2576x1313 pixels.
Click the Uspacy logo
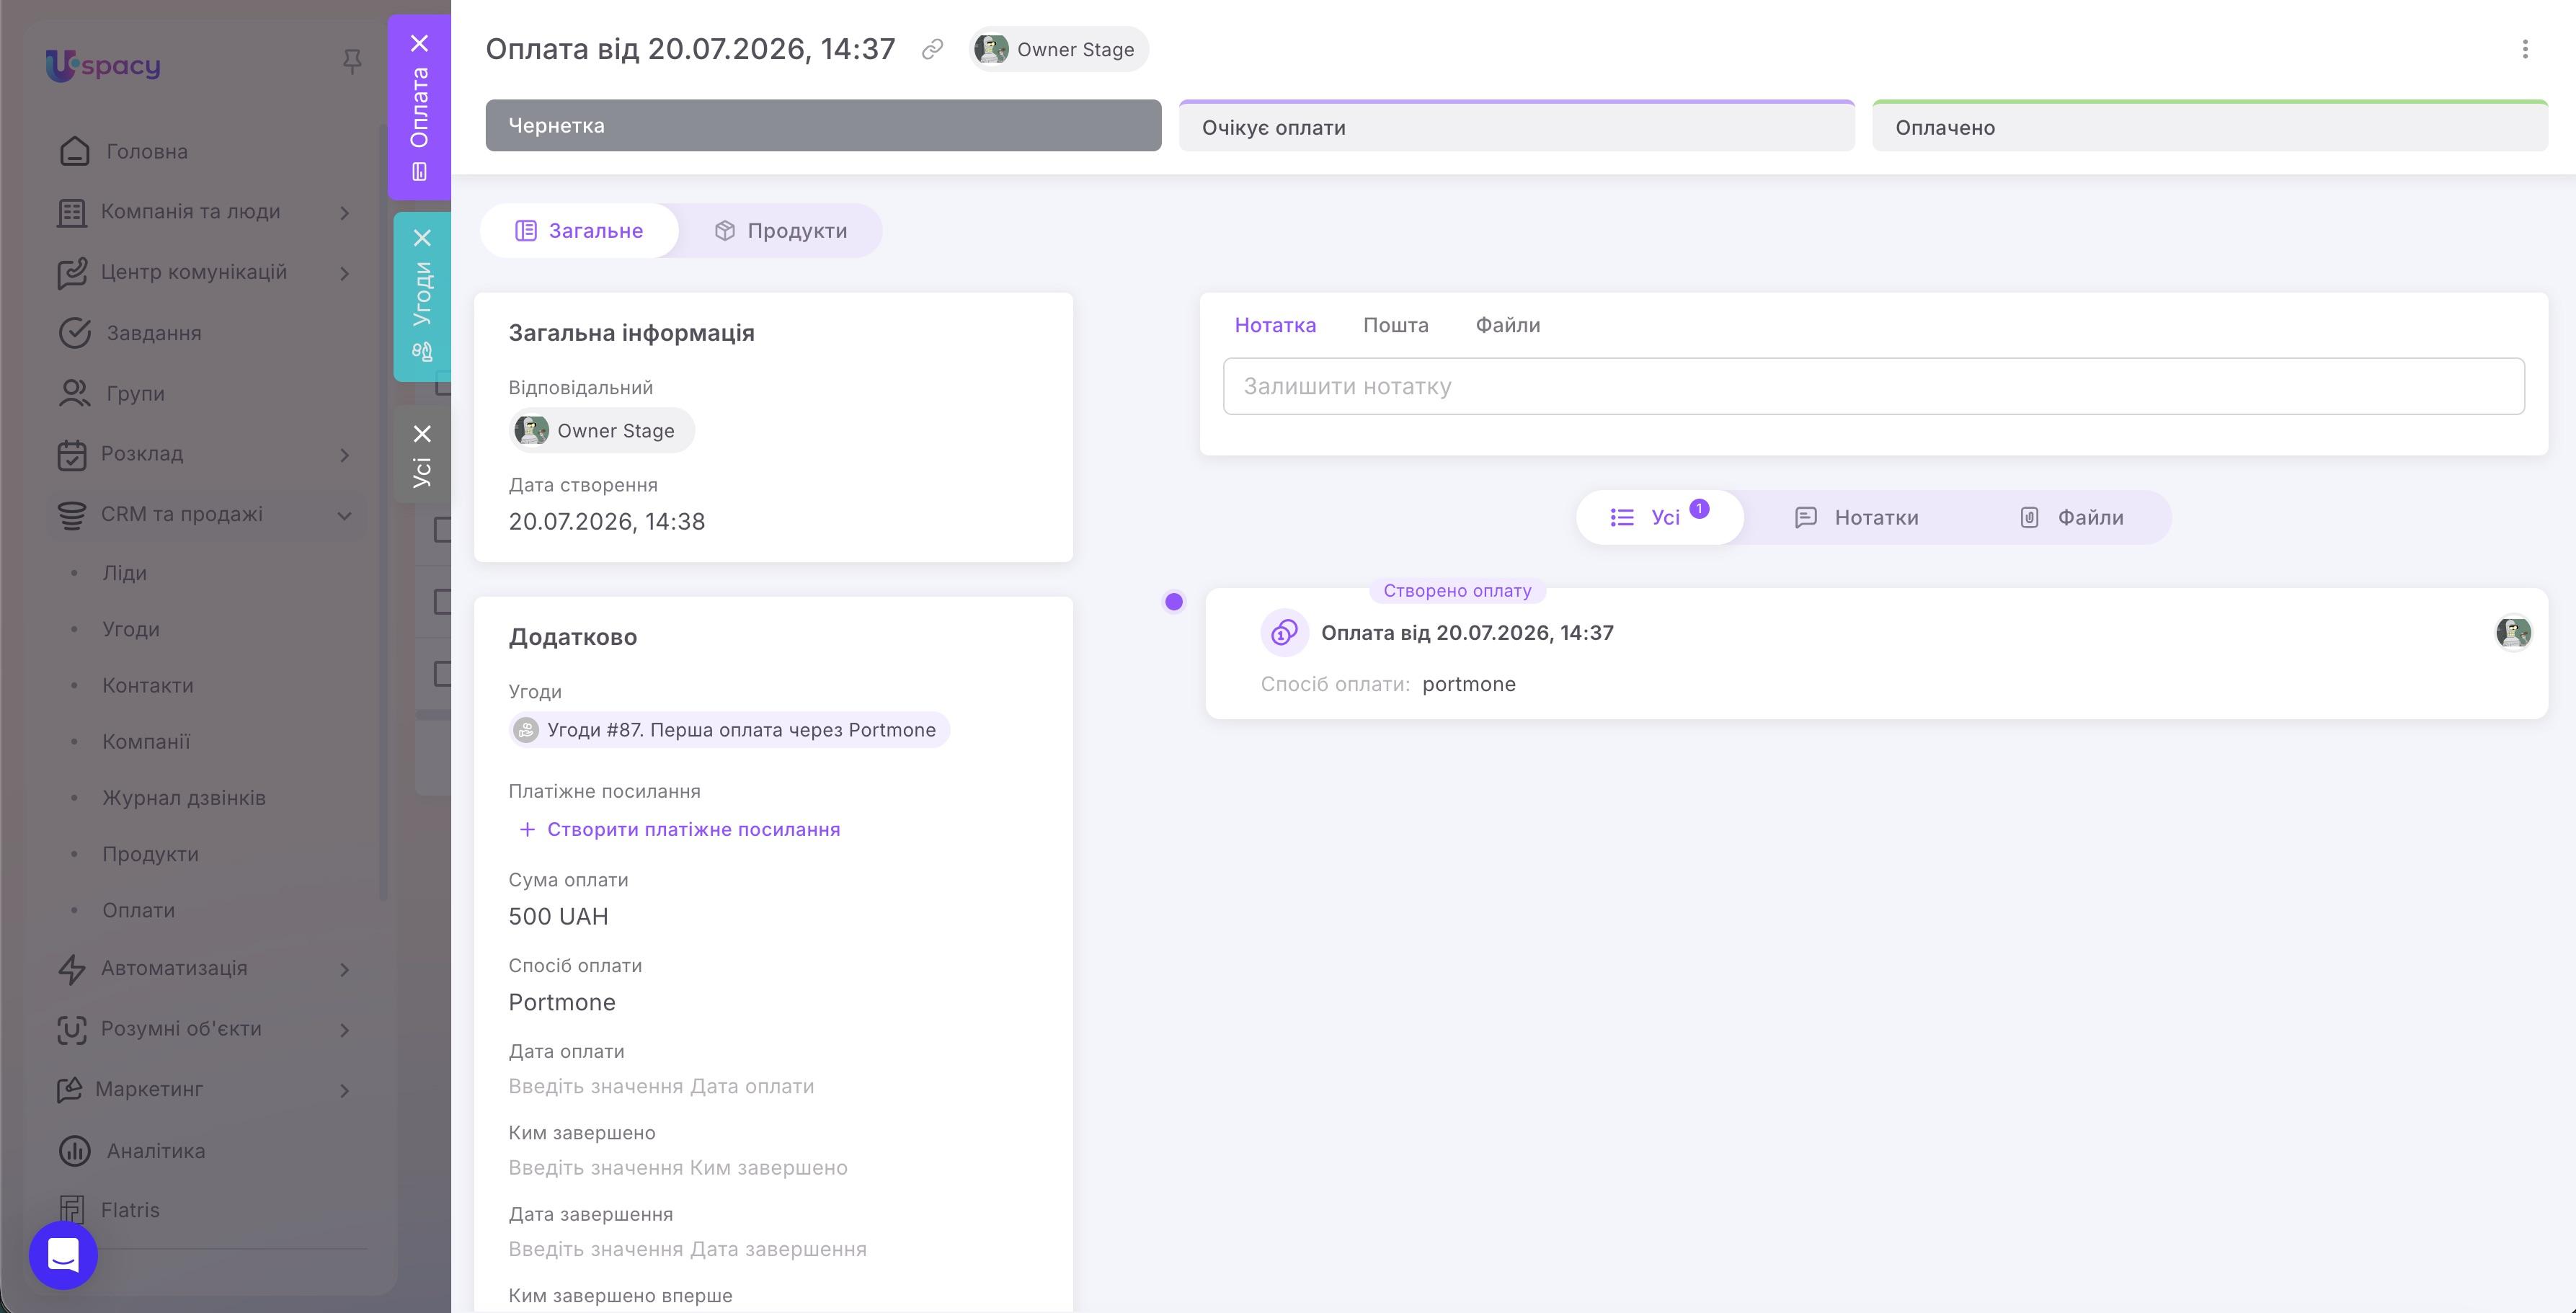pyautogui.click(x=103, y=66)
